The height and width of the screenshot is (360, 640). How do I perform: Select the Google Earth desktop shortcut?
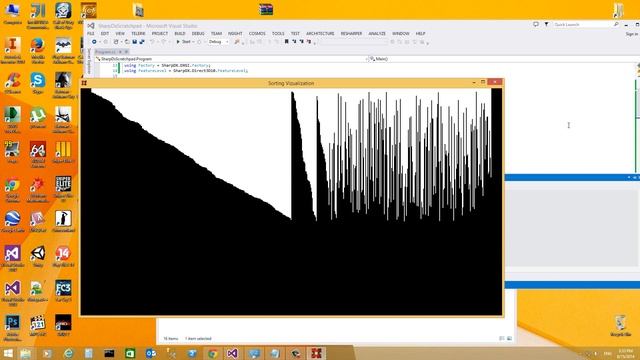(12, 222)
